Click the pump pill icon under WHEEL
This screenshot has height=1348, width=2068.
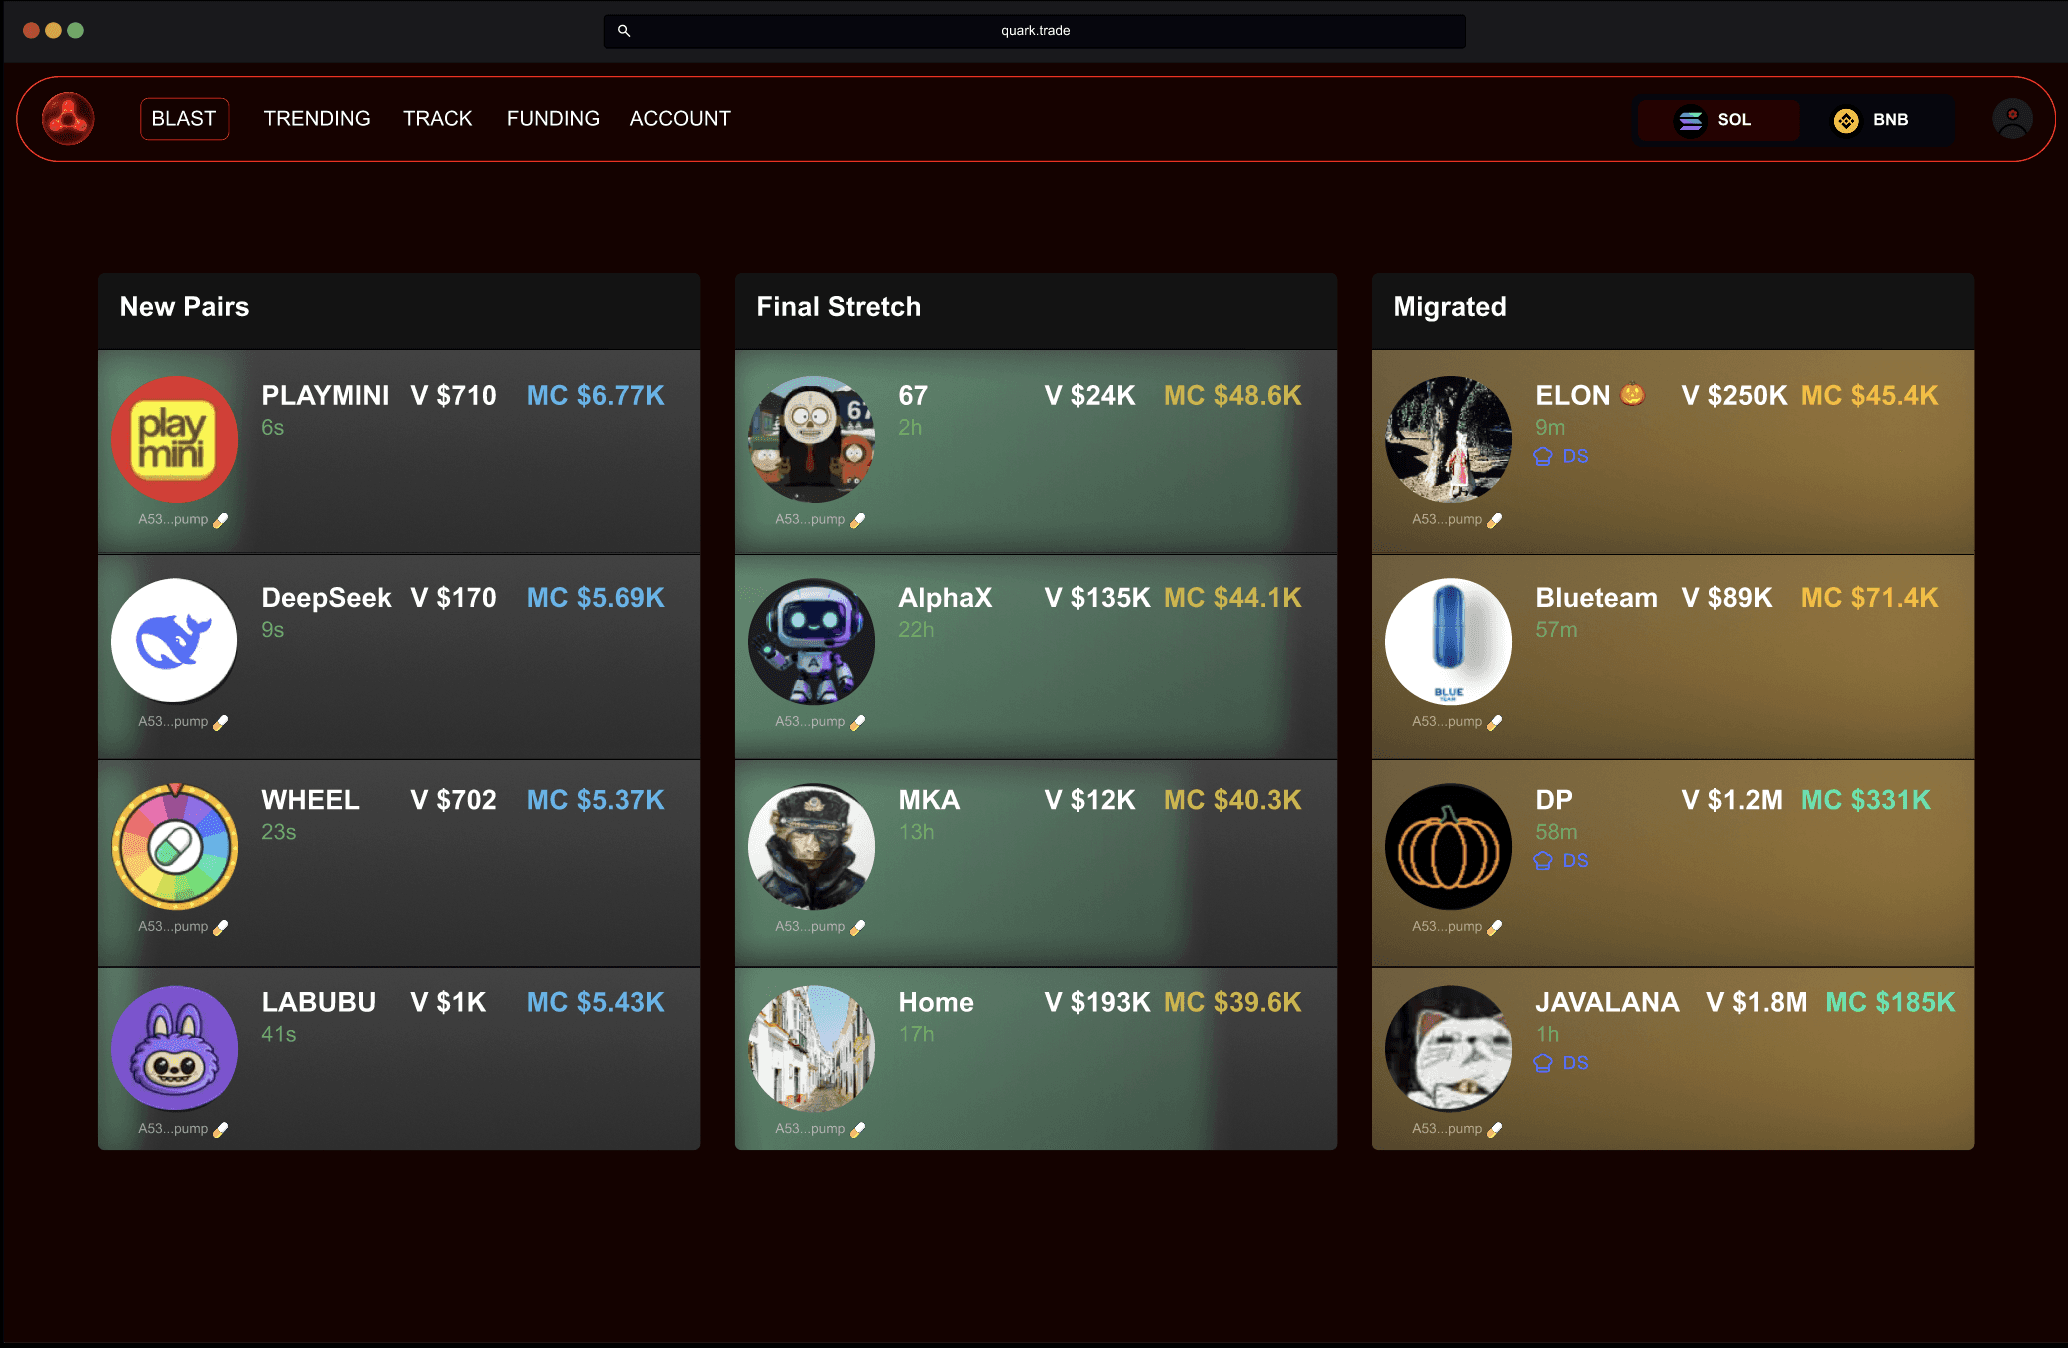(x=221, y=927)
